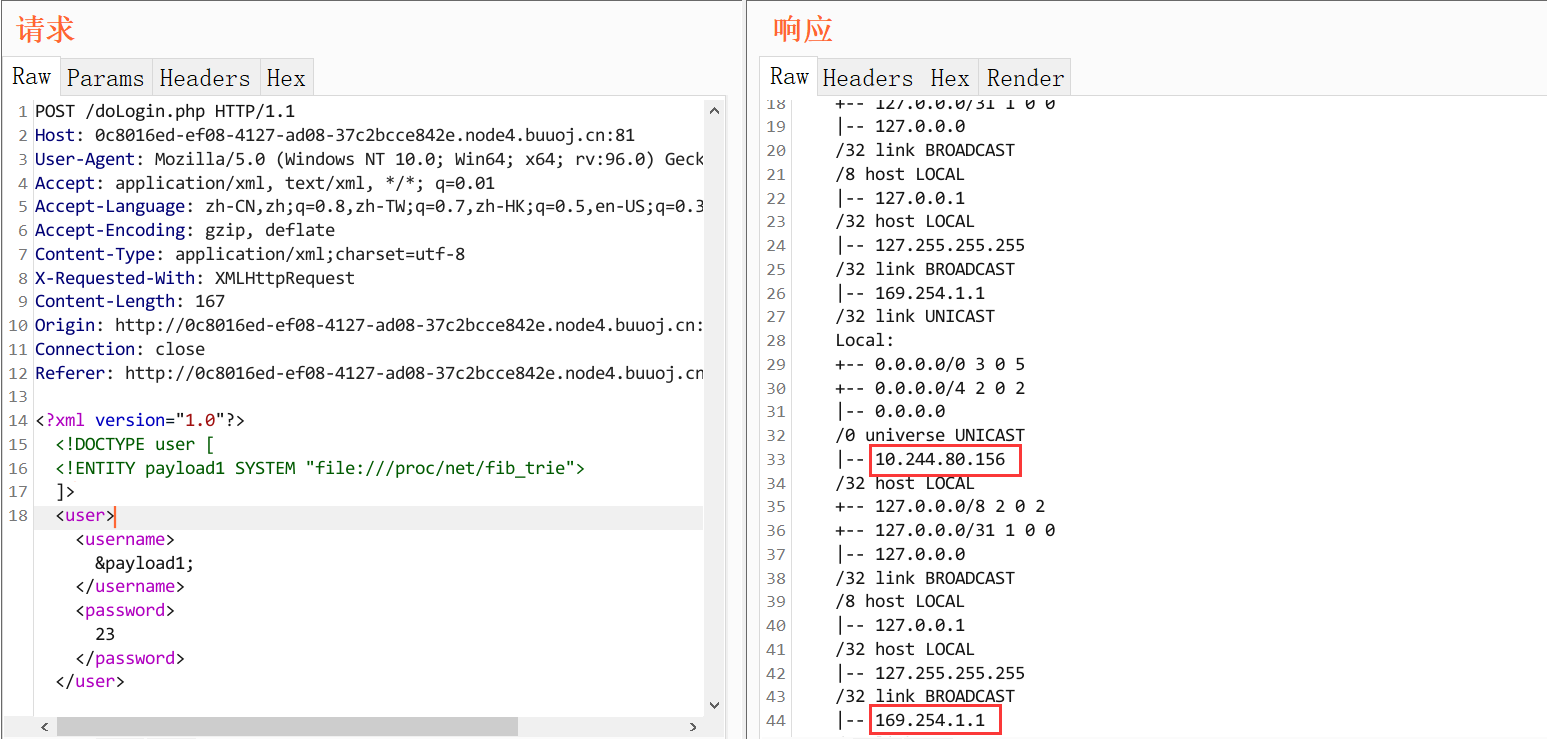Click the X-Requested-With header line
This screenshot has width=1547, height=739.
[x=195, y=278]
